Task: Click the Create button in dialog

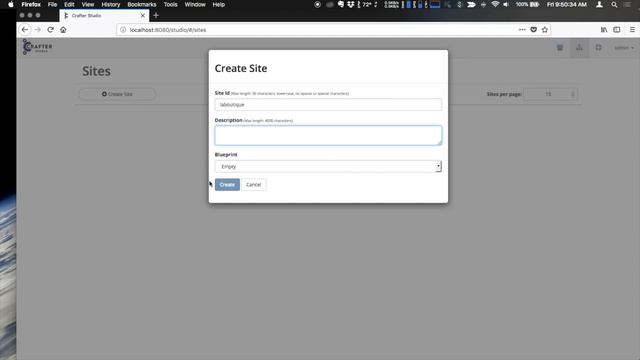Action: 227,184
